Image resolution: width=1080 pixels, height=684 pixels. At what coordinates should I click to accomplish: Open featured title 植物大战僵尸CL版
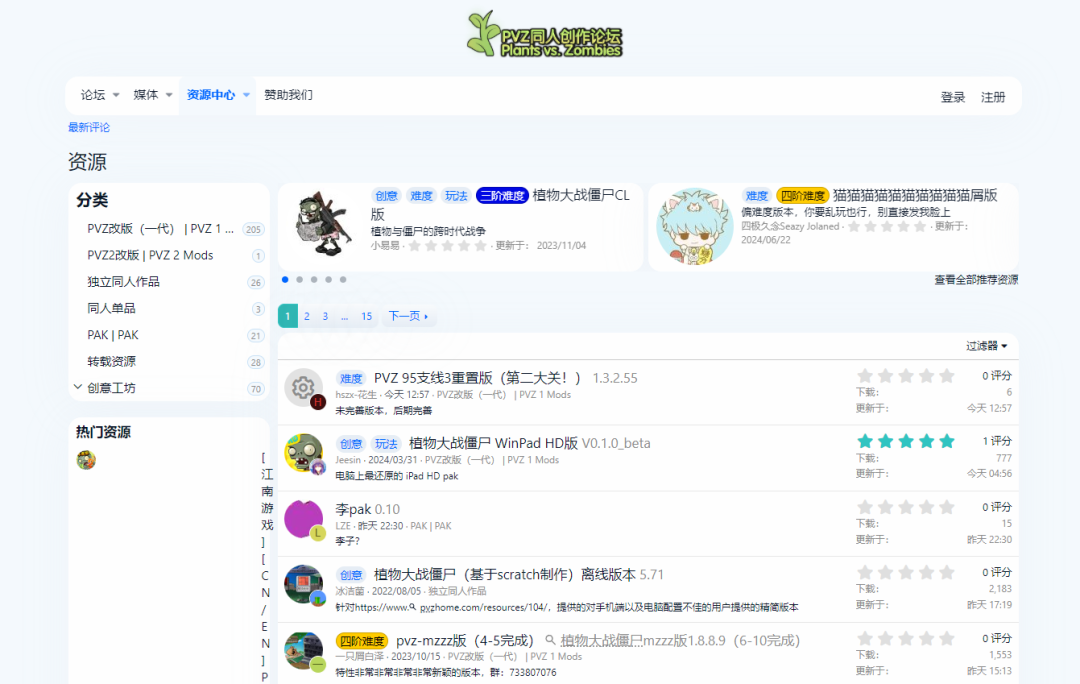(x=500, y=204)
